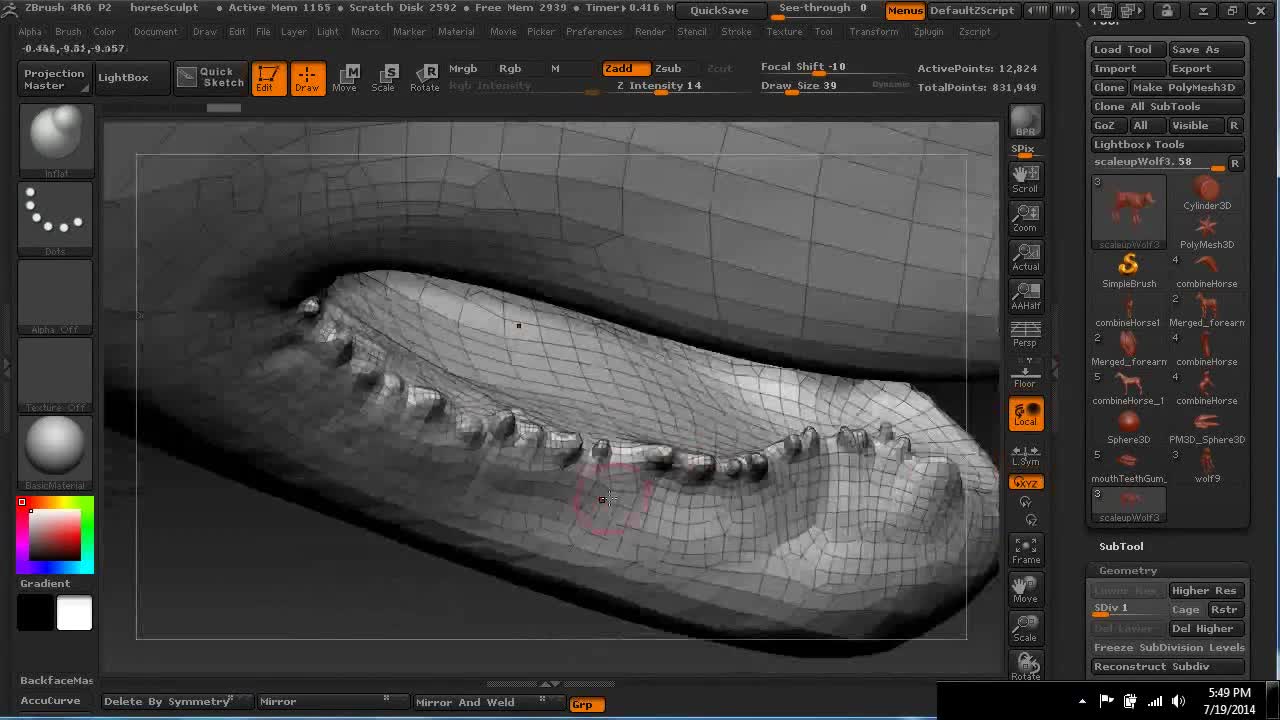Image resolution: width=1280 pixels, height=720 pixels.
Task: Enable Draw mode button
Action: point(307,78)
